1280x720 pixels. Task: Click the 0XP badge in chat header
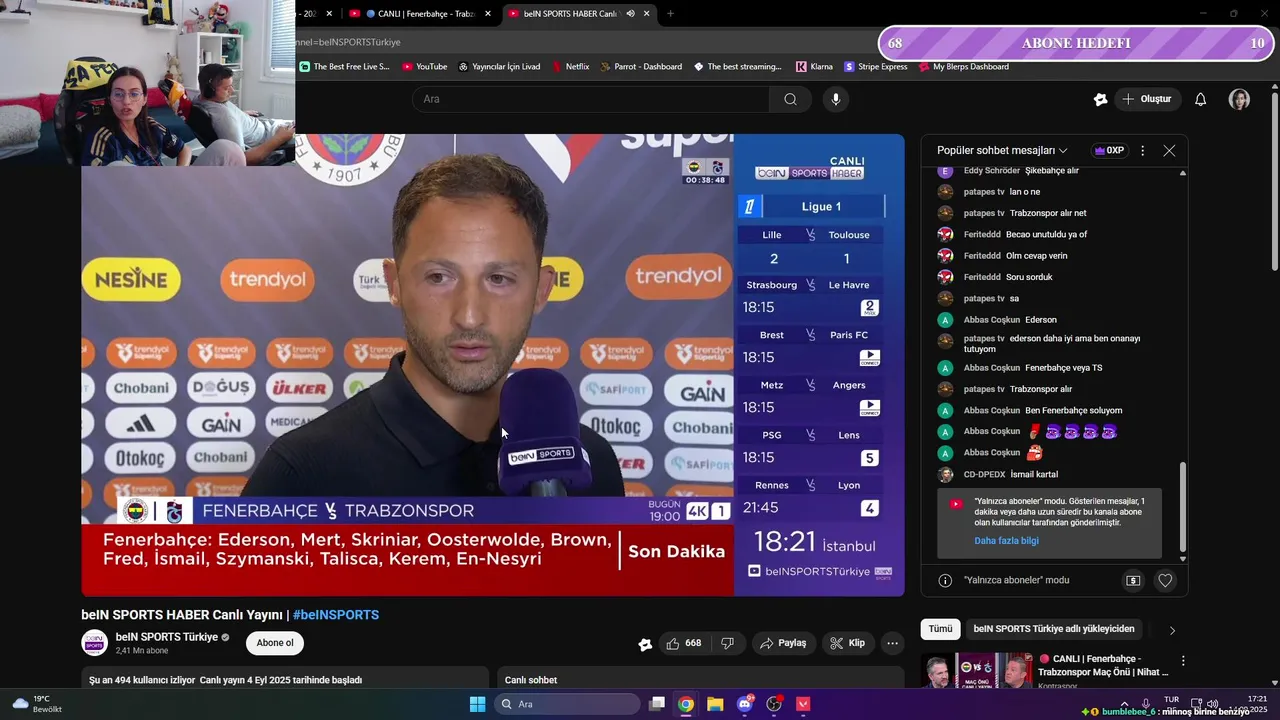1109,150
